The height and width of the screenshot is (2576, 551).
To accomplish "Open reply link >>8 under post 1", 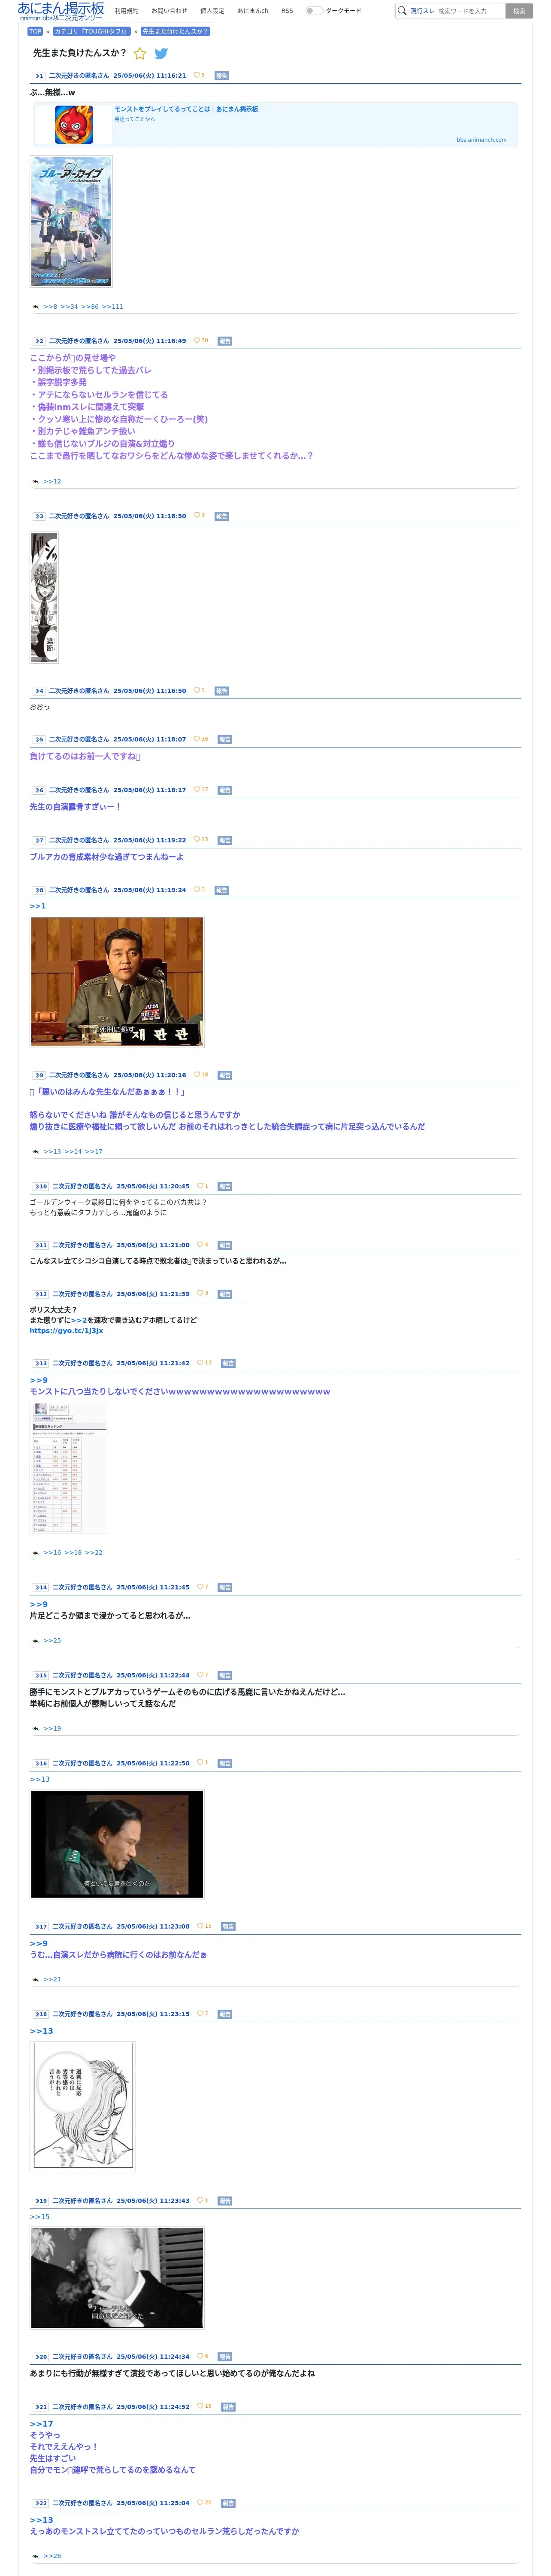I will tap(50, 307).
